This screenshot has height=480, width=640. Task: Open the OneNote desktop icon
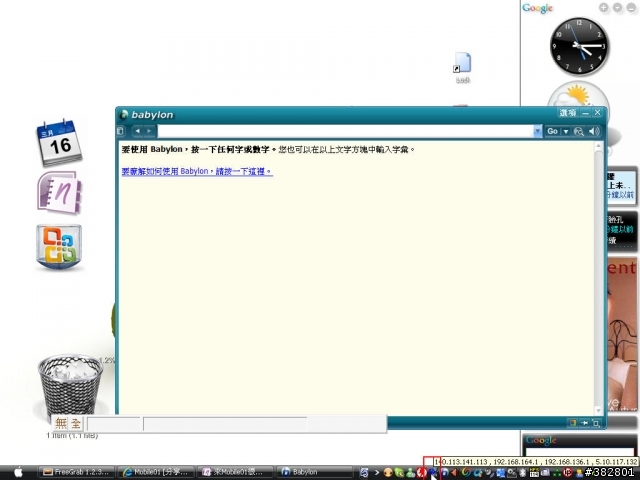pos(60,192)
